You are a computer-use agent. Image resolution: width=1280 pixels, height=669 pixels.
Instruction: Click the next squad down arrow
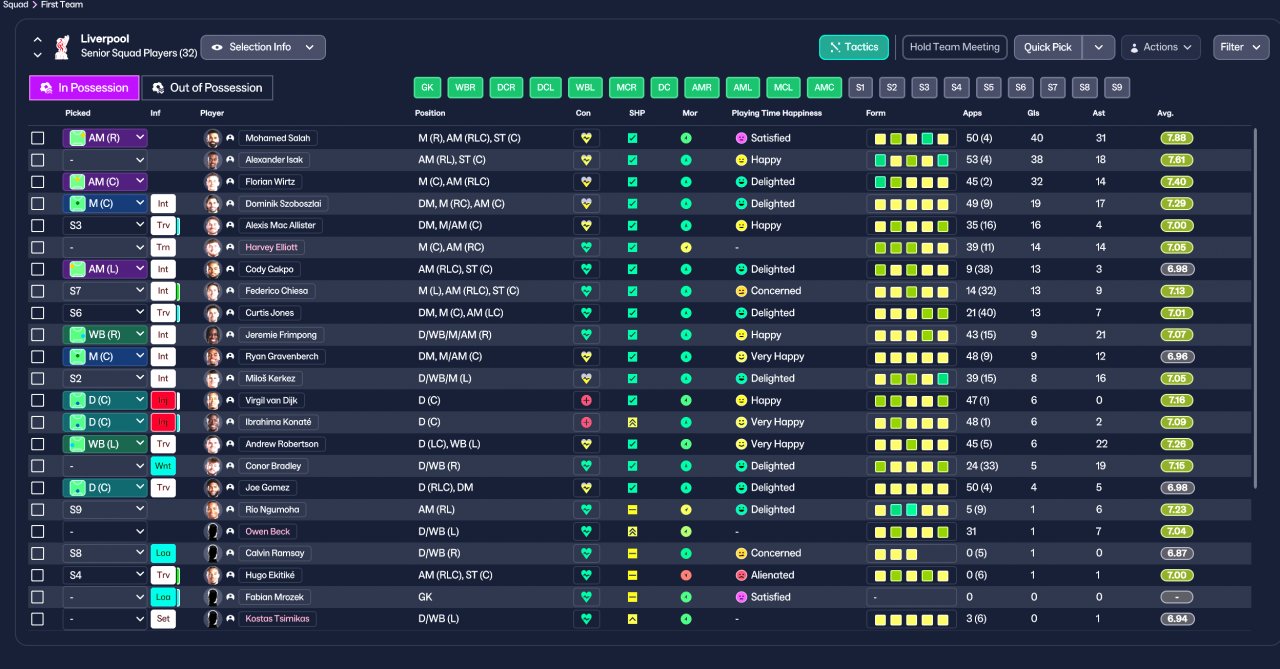38,55
